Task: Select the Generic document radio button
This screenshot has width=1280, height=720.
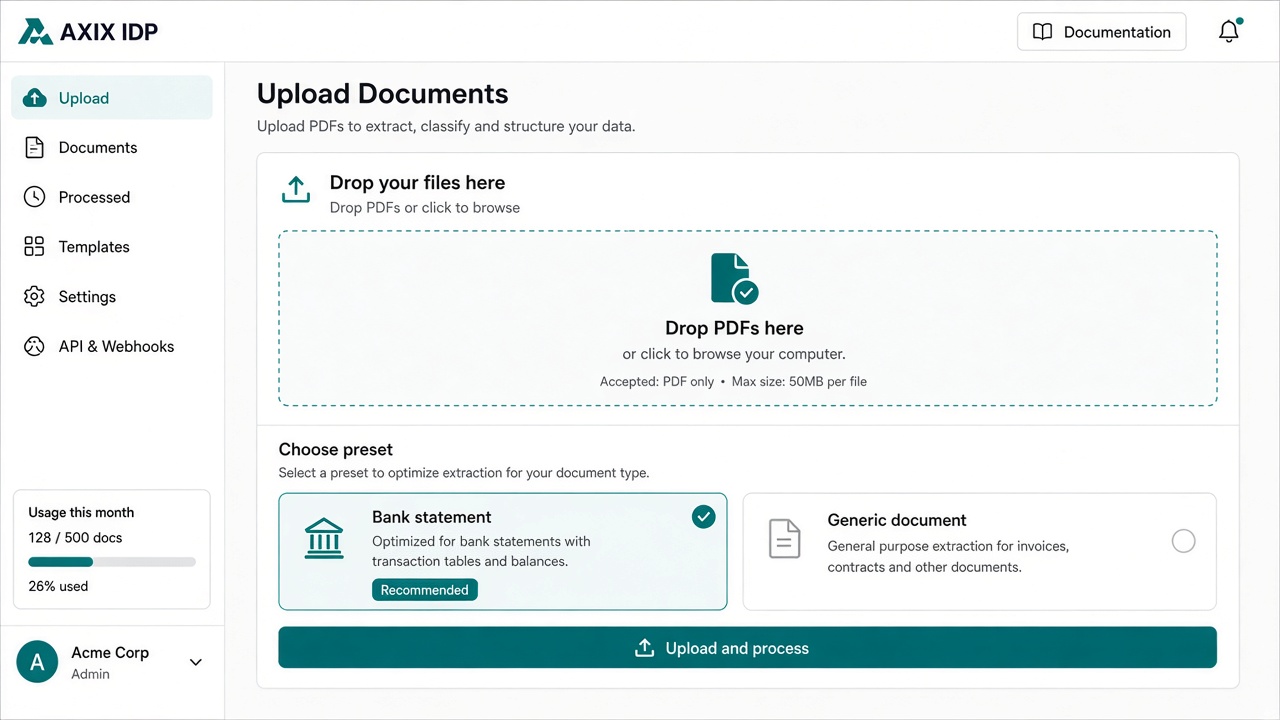Action: (1183, 541)
